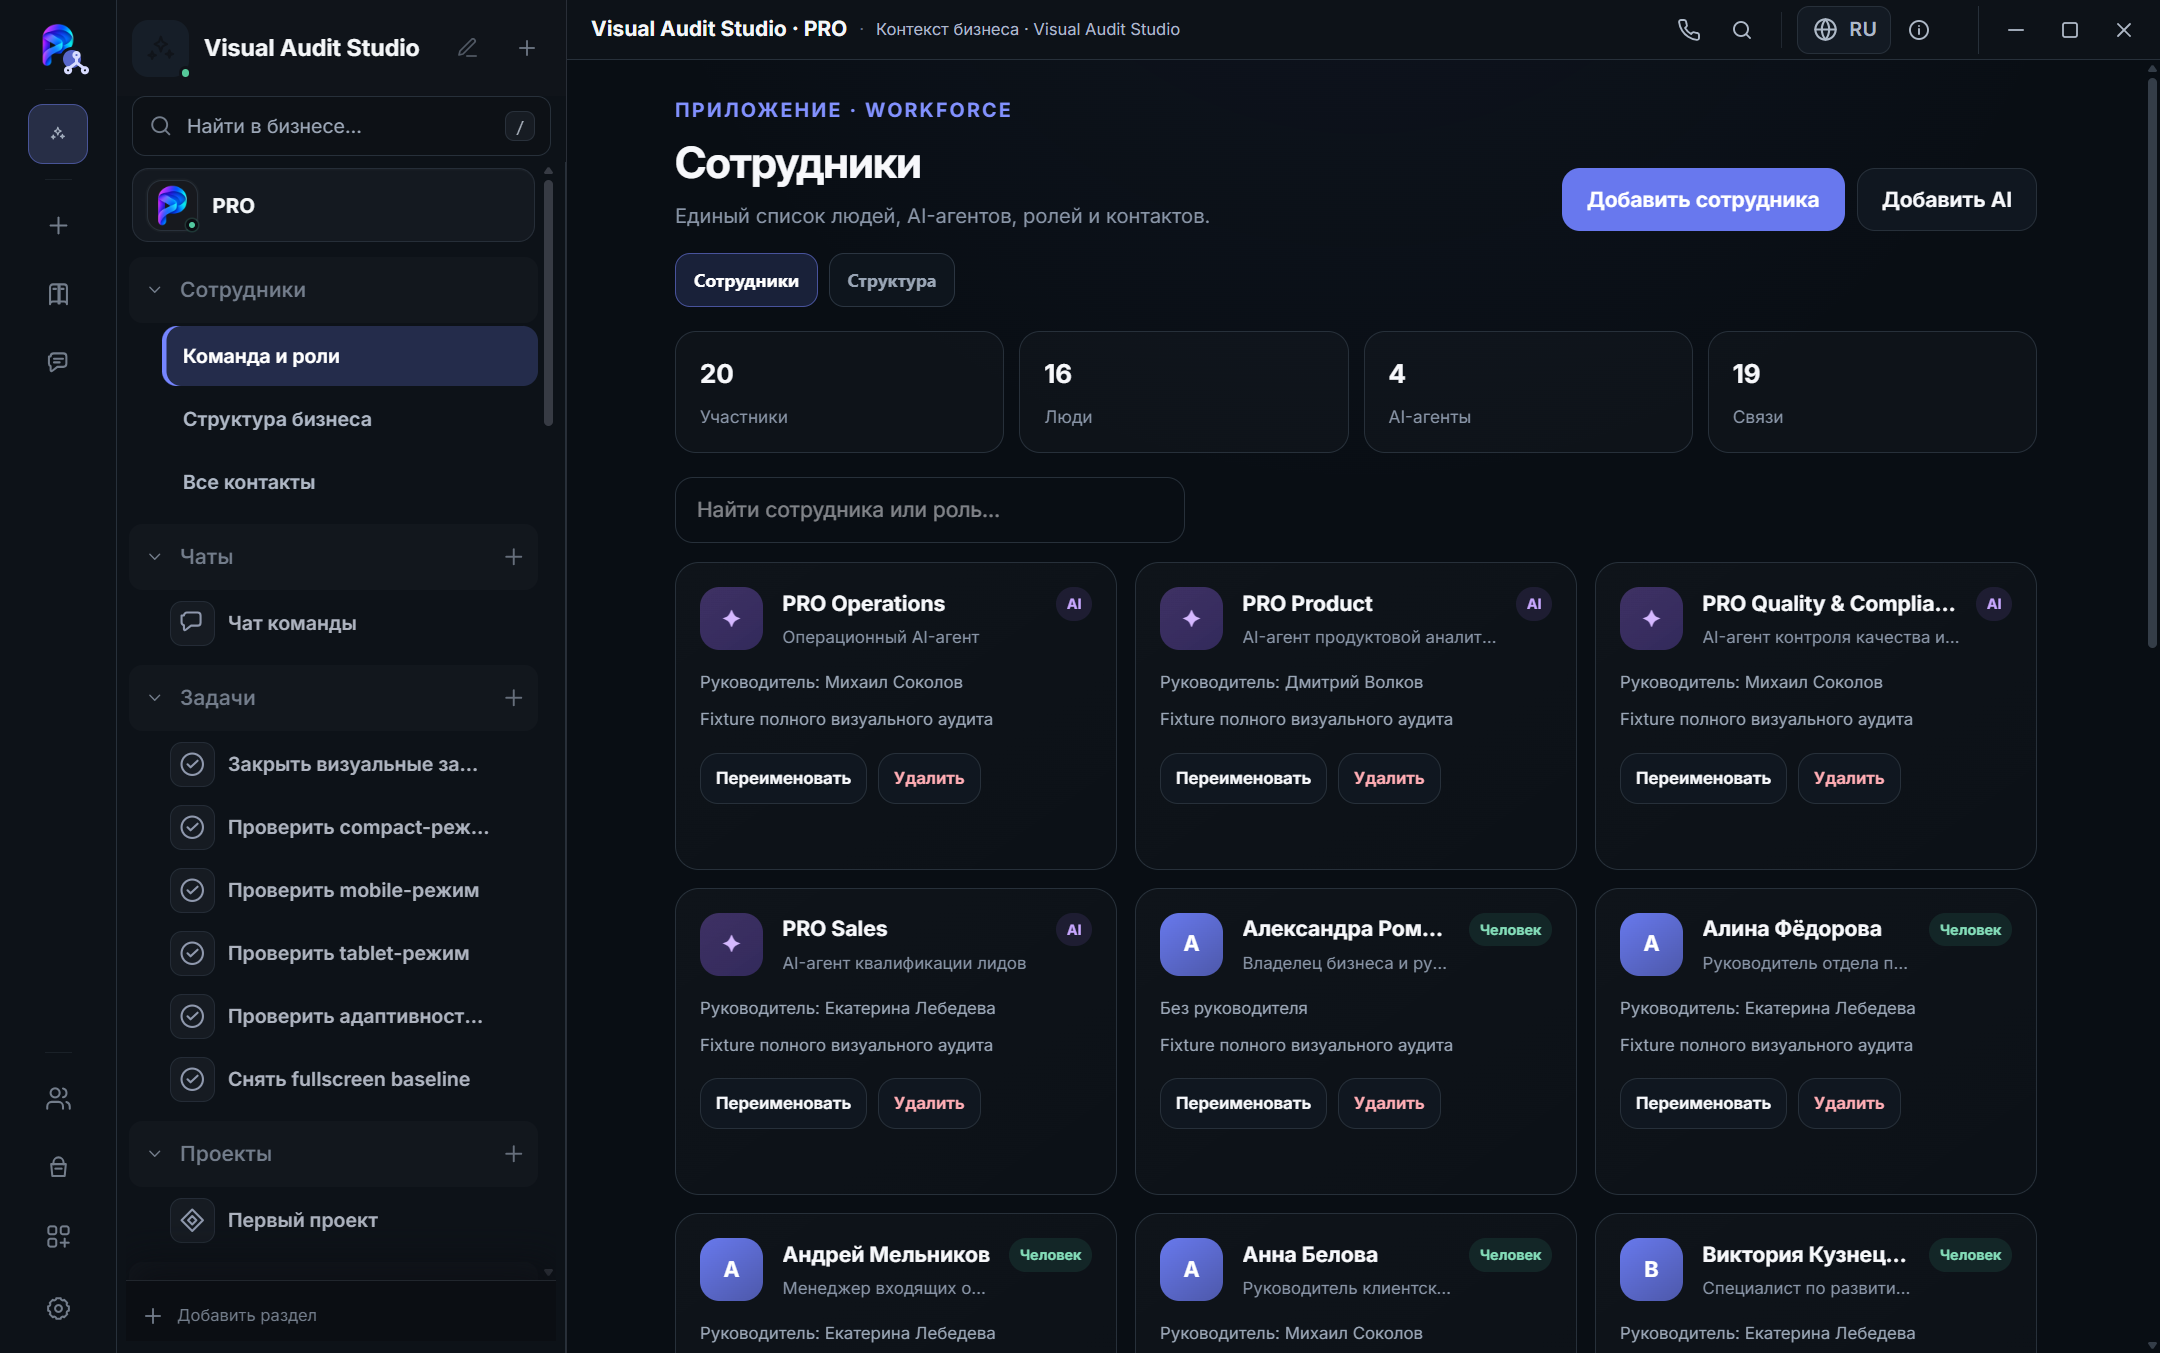The width and height of the screenshot is (2160, 1353).
Task: Rename the Алина Фёдорова employee
Action: tap(1703, 1103)
